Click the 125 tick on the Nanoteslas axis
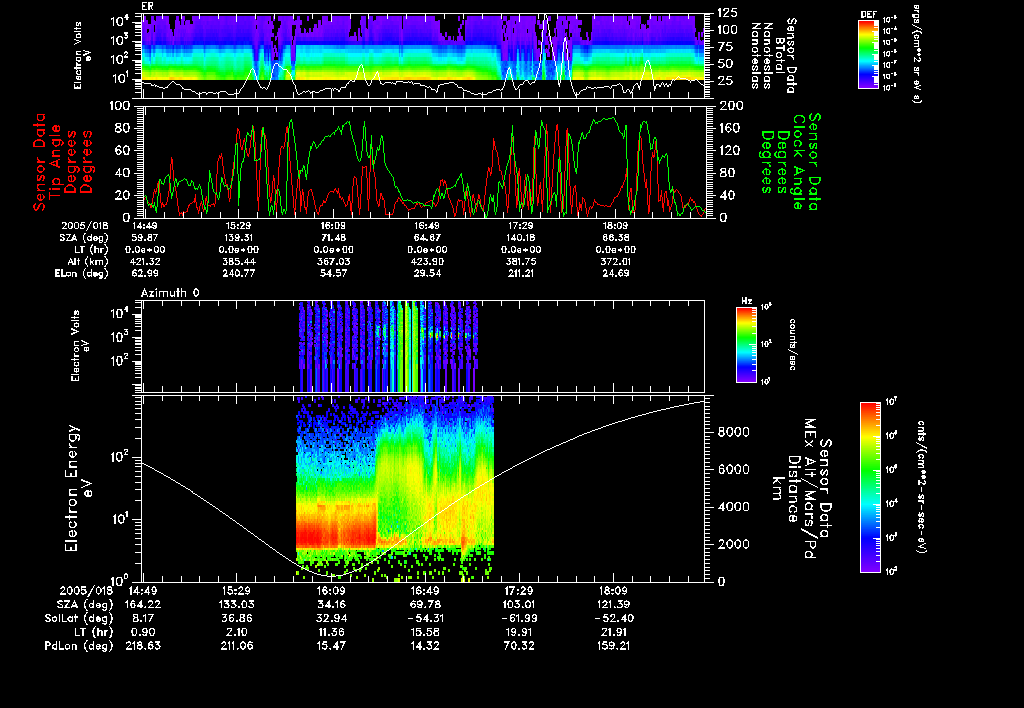This screenshot has height=708, width=1024. pyautogui.click(x=727, y=13)
